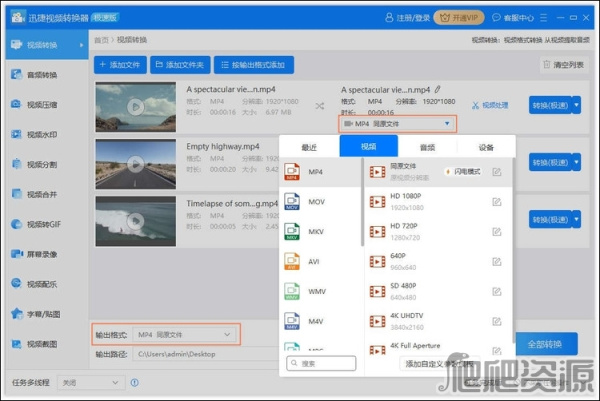
Task: Open 视频处理 for the first video
Action: point(490,105)
